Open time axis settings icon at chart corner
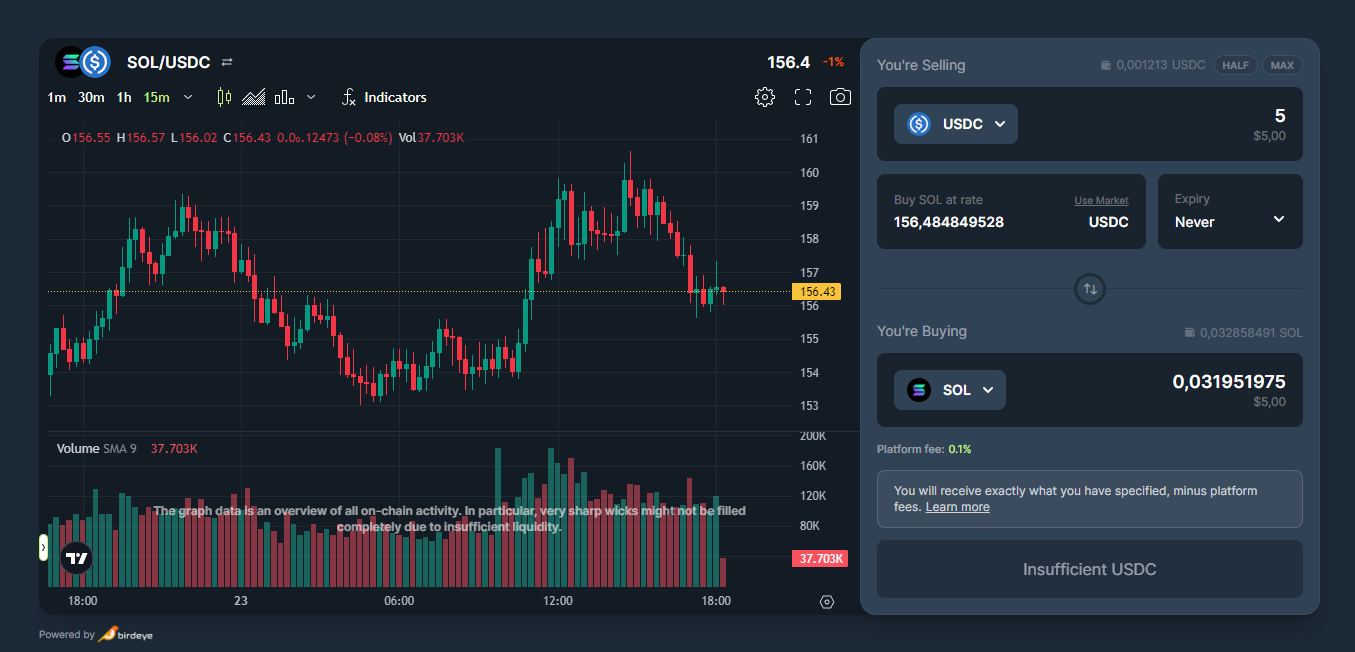The width and height of the screenshot is (1355, 652). (x=826, y=602)
